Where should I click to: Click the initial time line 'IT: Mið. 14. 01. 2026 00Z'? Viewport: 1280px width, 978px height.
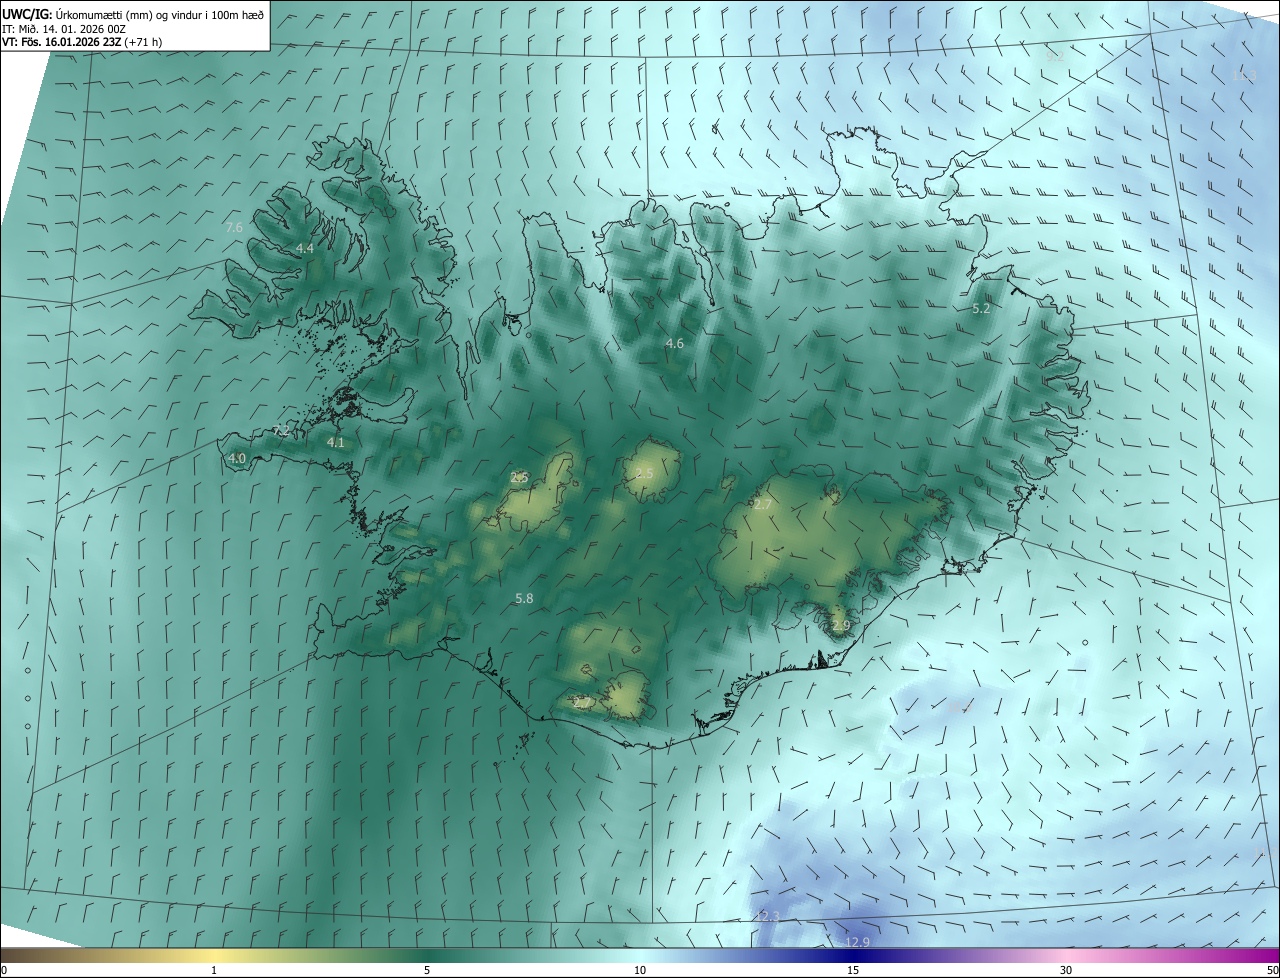(64, 28)
